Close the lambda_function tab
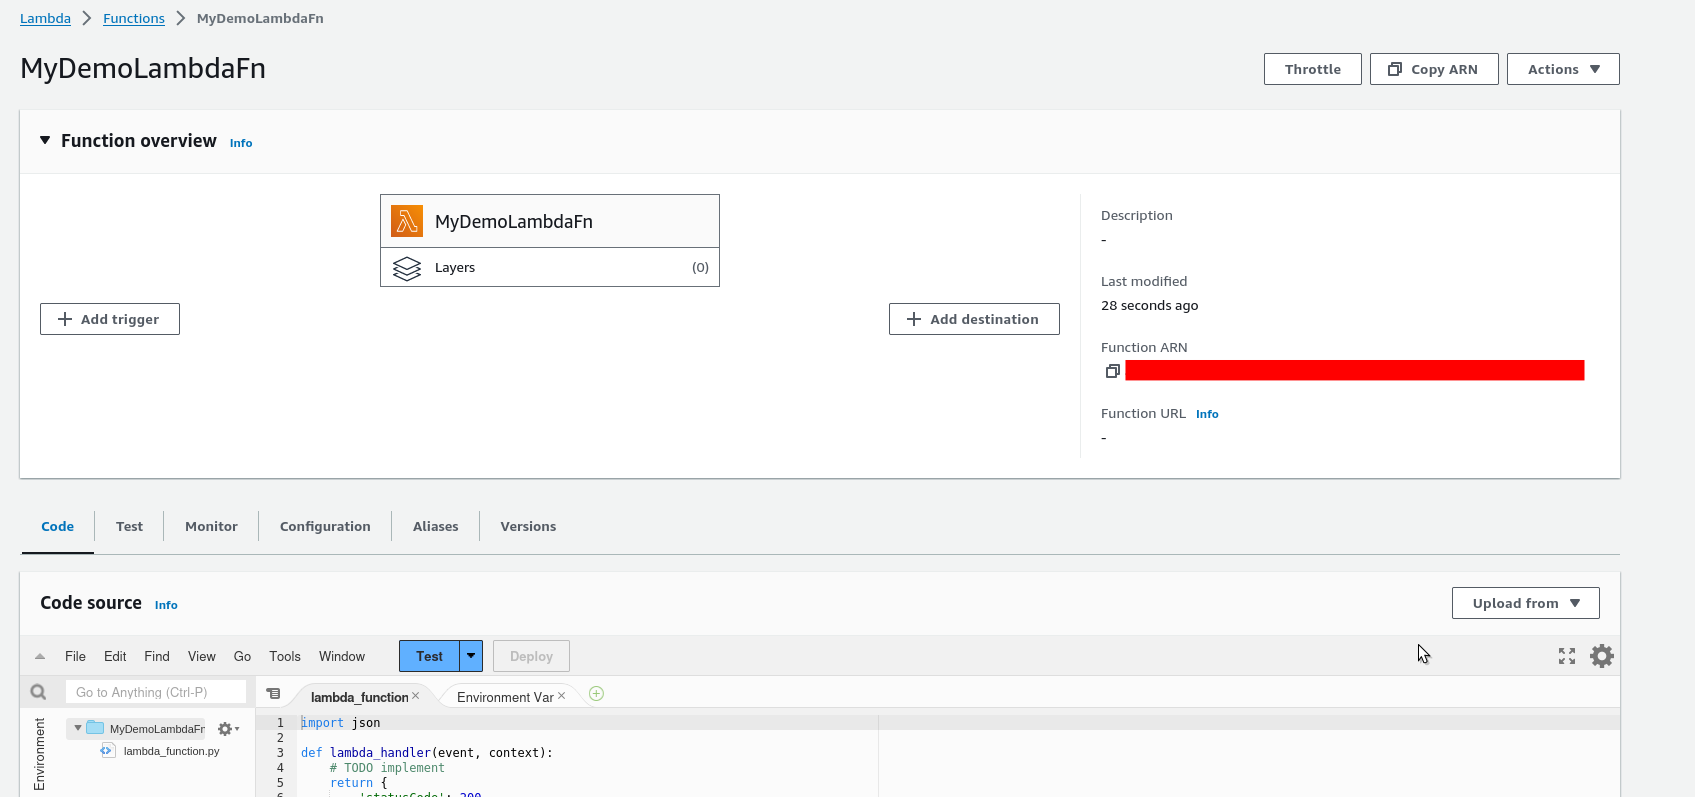 click(416, 696)
